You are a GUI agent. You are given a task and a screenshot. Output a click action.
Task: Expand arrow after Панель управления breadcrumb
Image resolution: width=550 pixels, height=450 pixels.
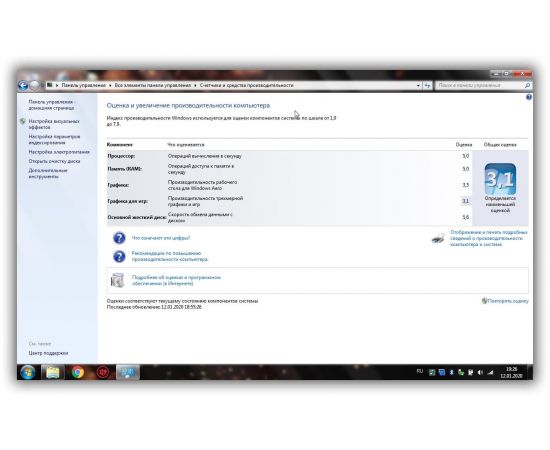click(x=110, y=85)
